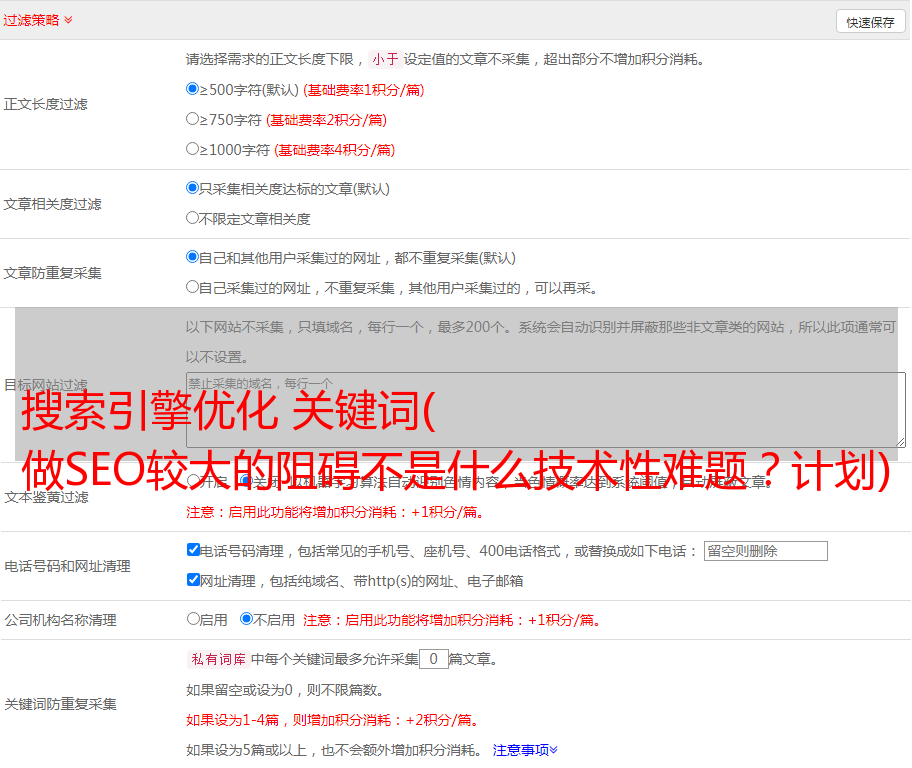Collapse the 过滤策略 section header
The image size is (912, 768).
(38, 20)
